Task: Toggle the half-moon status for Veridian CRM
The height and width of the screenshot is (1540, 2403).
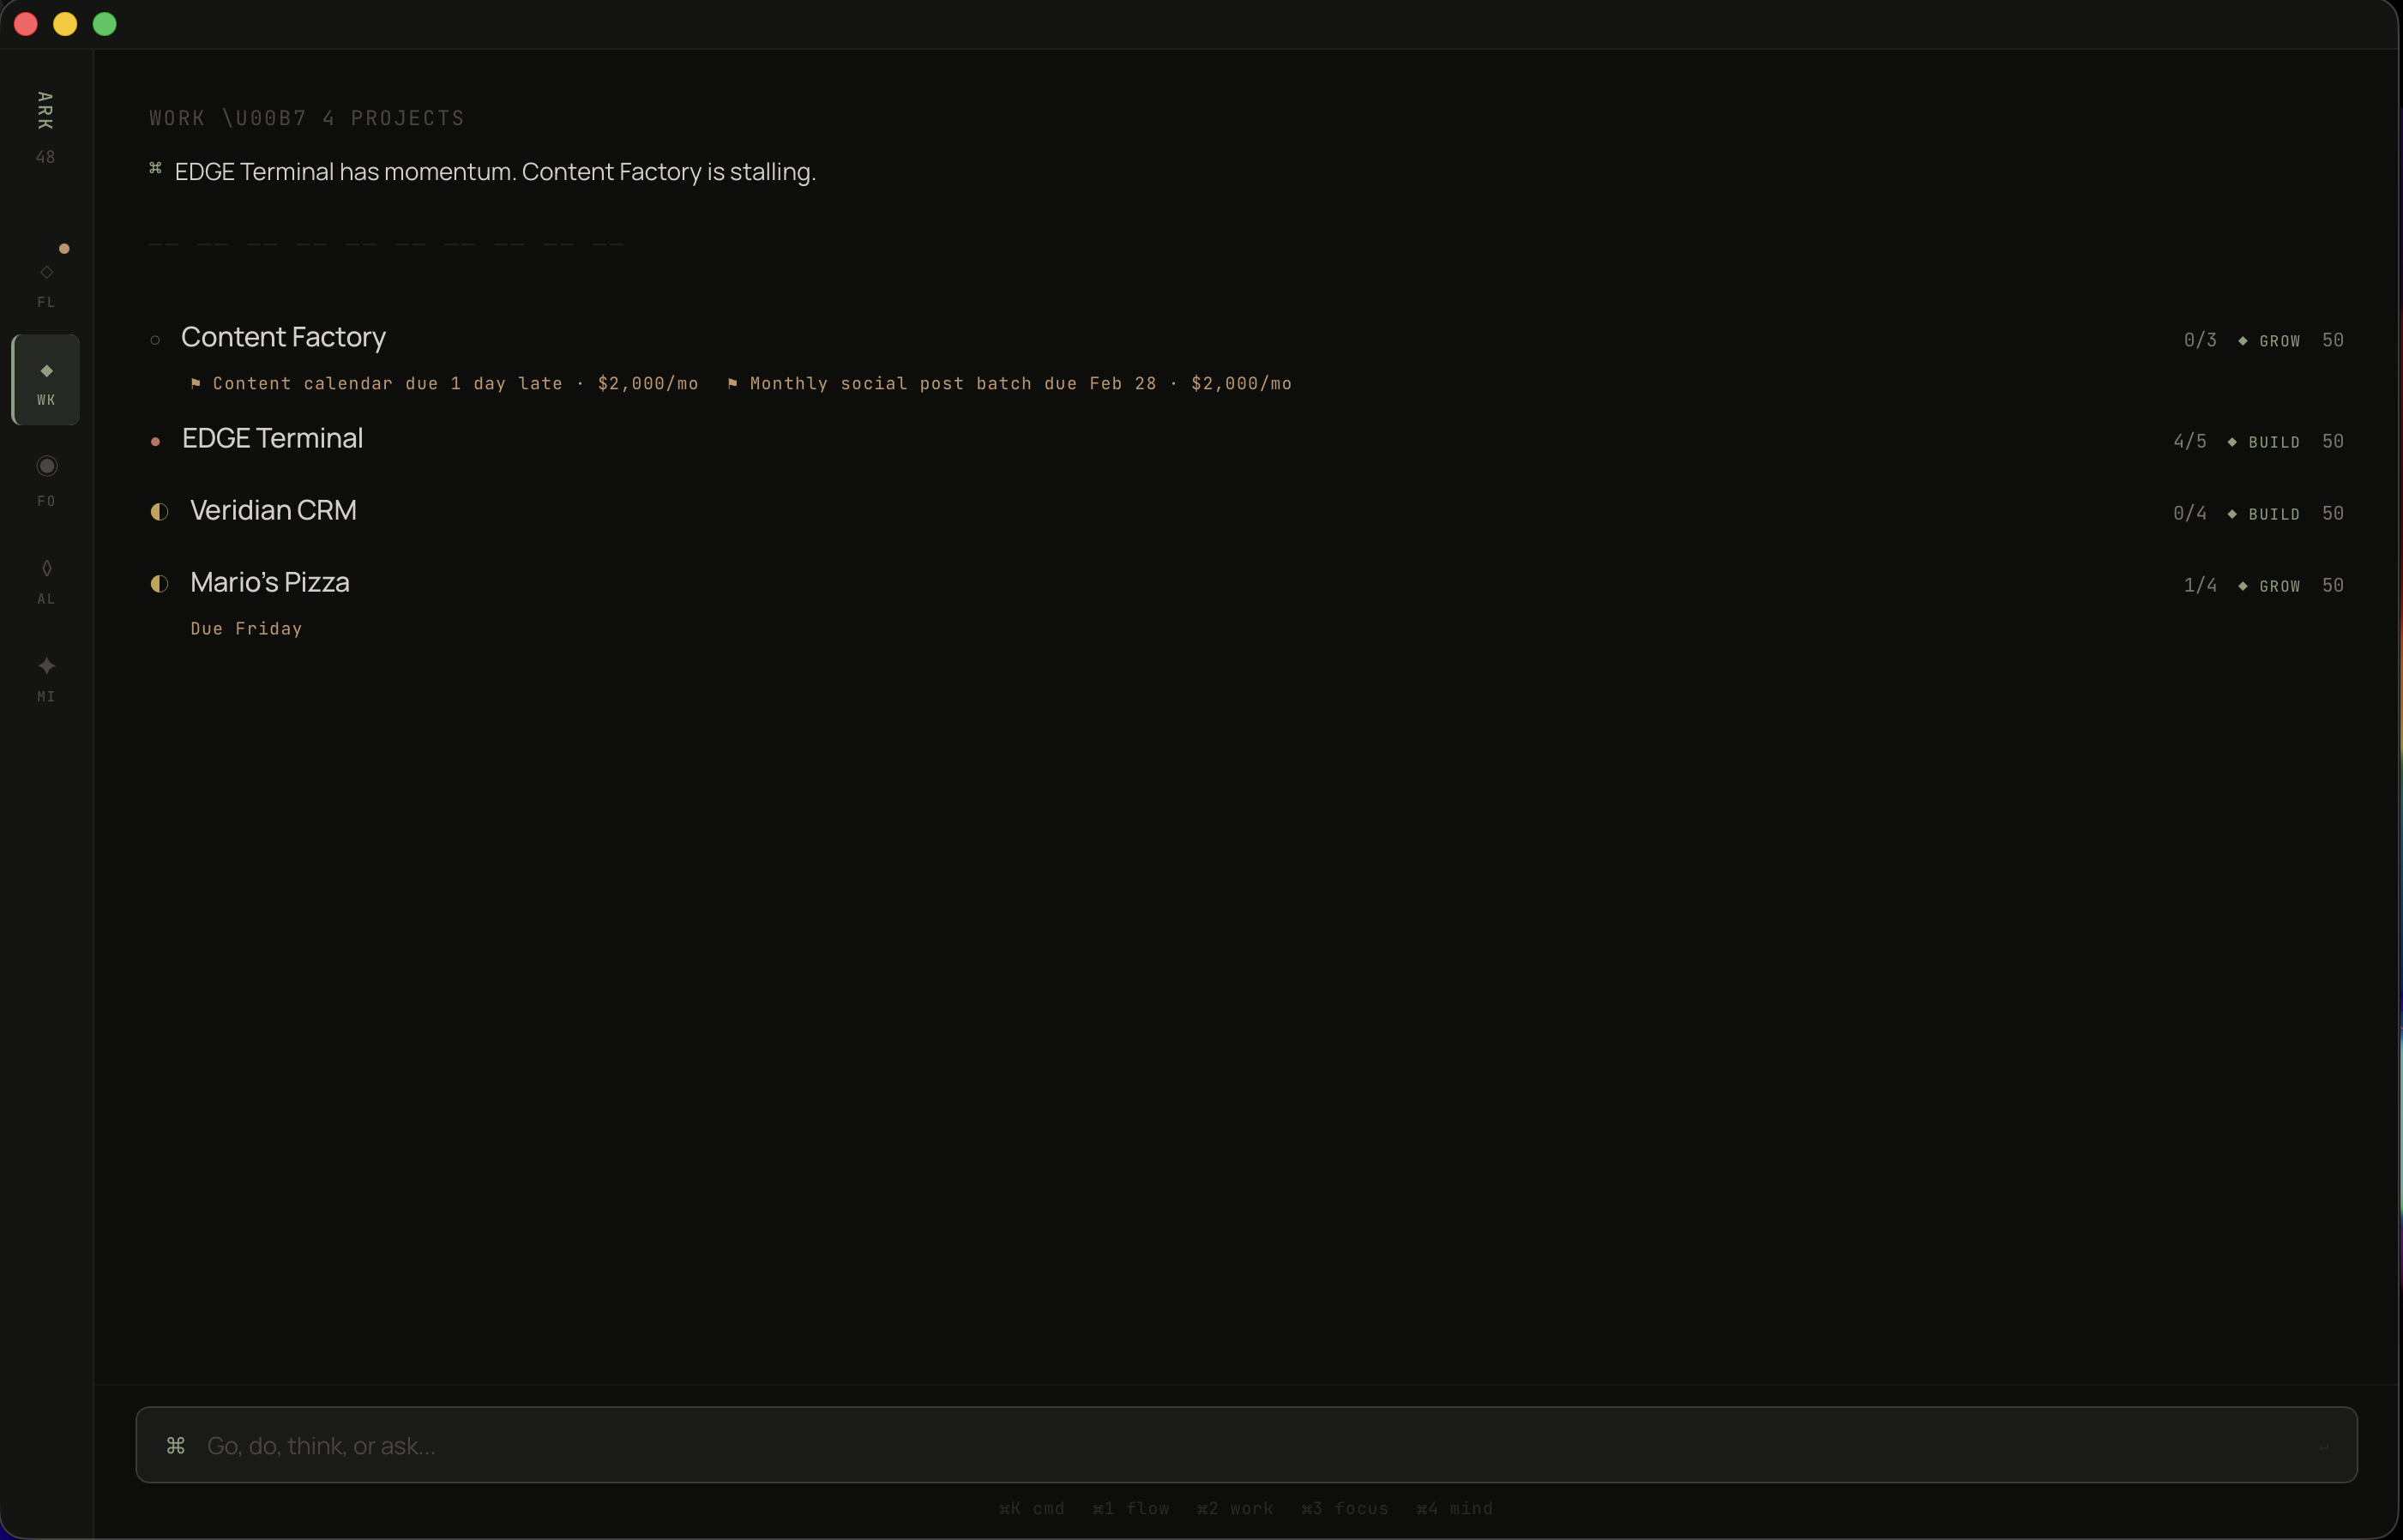Action: tap(160, 511)
